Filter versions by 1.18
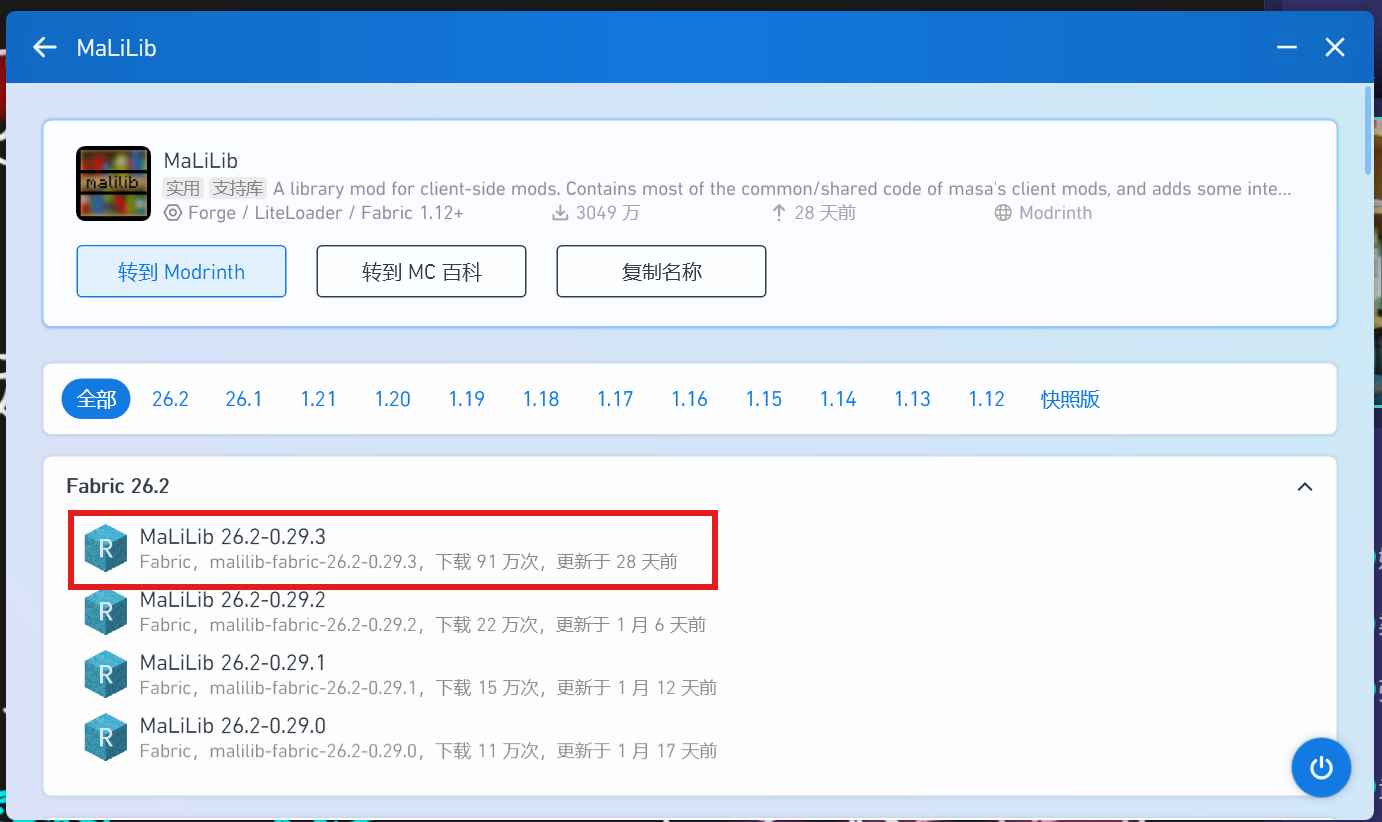Image resolution: width=1382 pixels, height=822 pixels. coord(541,399)
